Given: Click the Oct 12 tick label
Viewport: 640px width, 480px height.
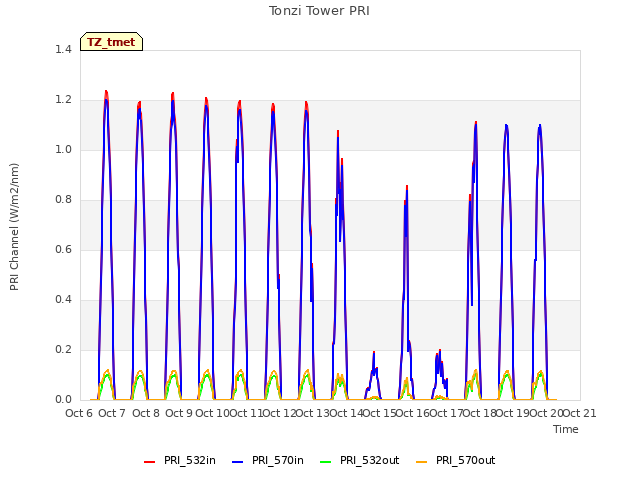Looking at the screenshot, I should click(279, 413).
